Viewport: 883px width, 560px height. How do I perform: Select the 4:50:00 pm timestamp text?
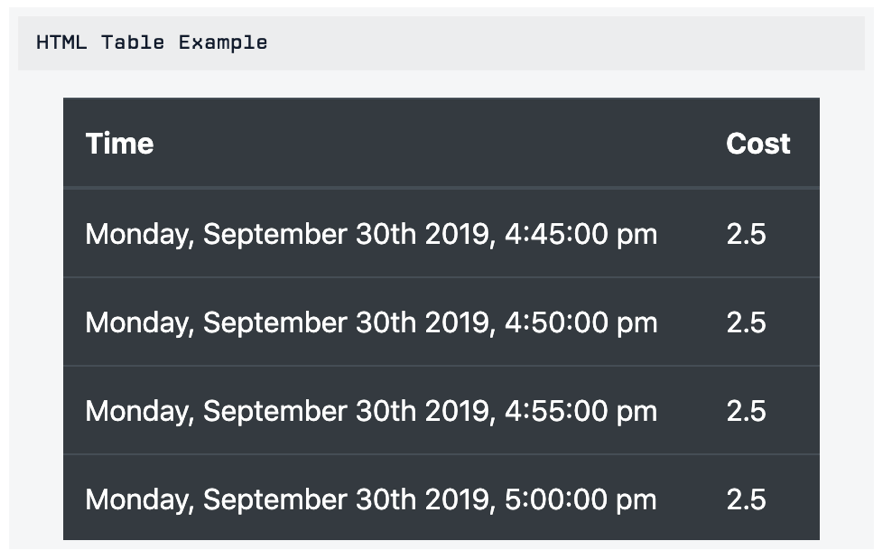[x=371, y=323]
